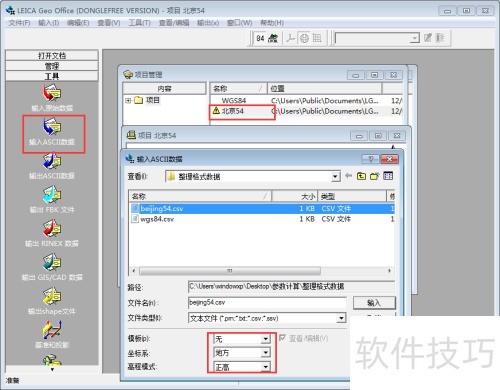Image resolution: width=500 pixels, height=390 pixels.
Task: Open the 模板 template dropdown
Action: pyautogui.click(x=265, y=339)
